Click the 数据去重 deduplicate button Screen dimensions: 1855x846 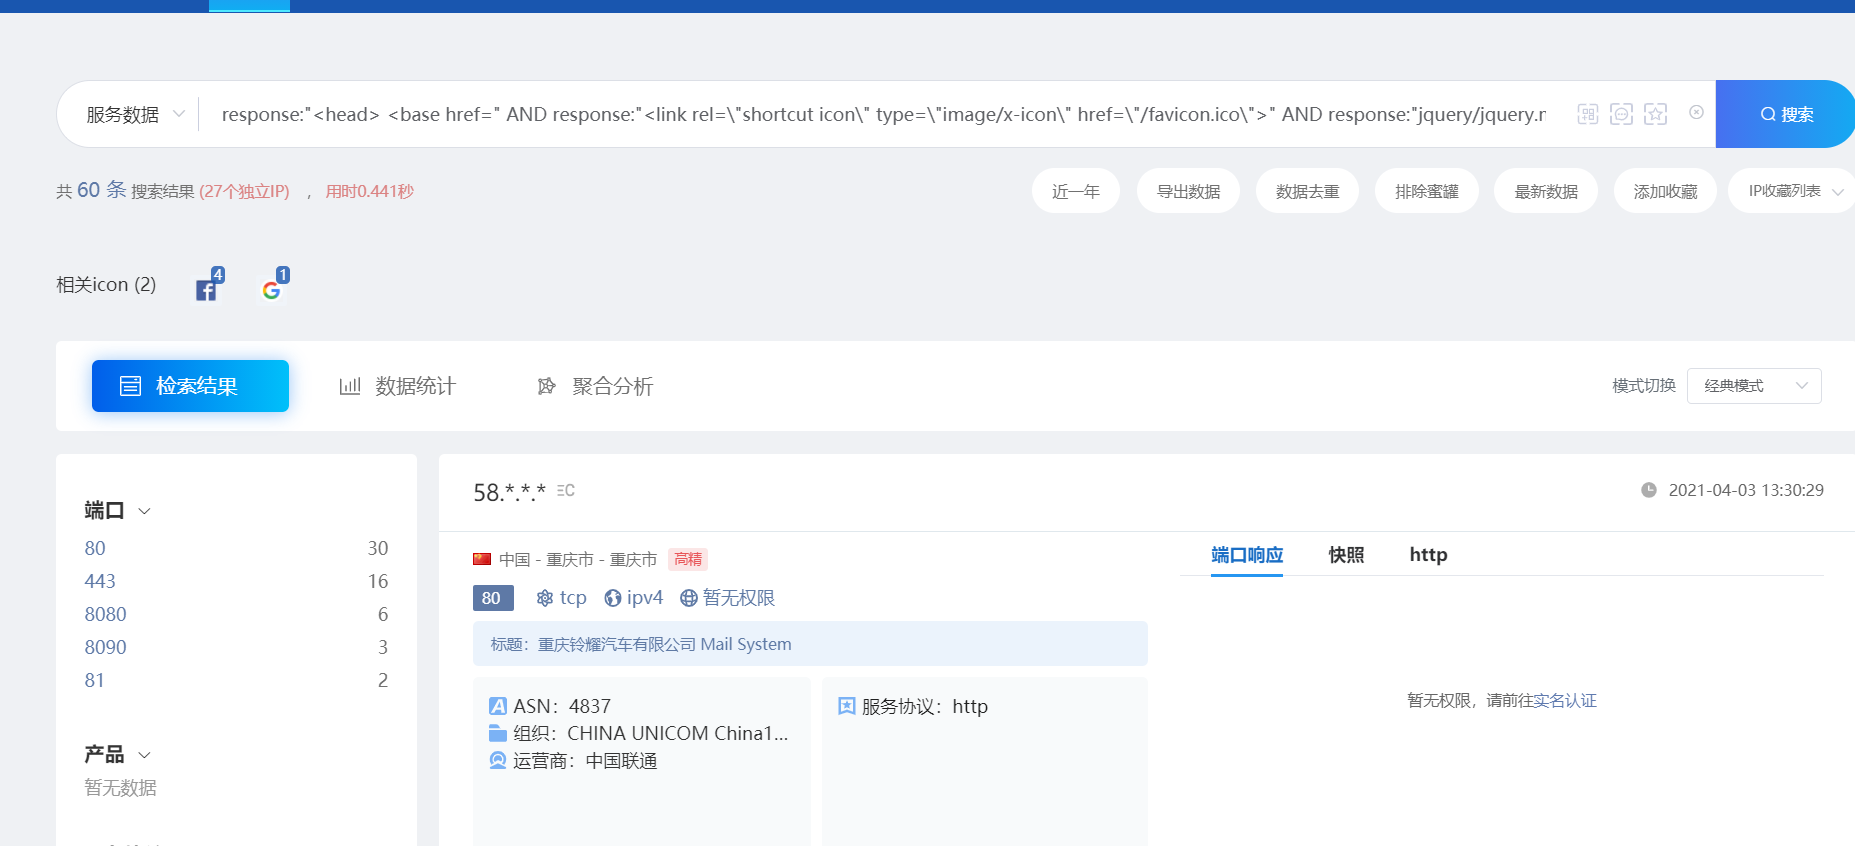(1307, 191)
